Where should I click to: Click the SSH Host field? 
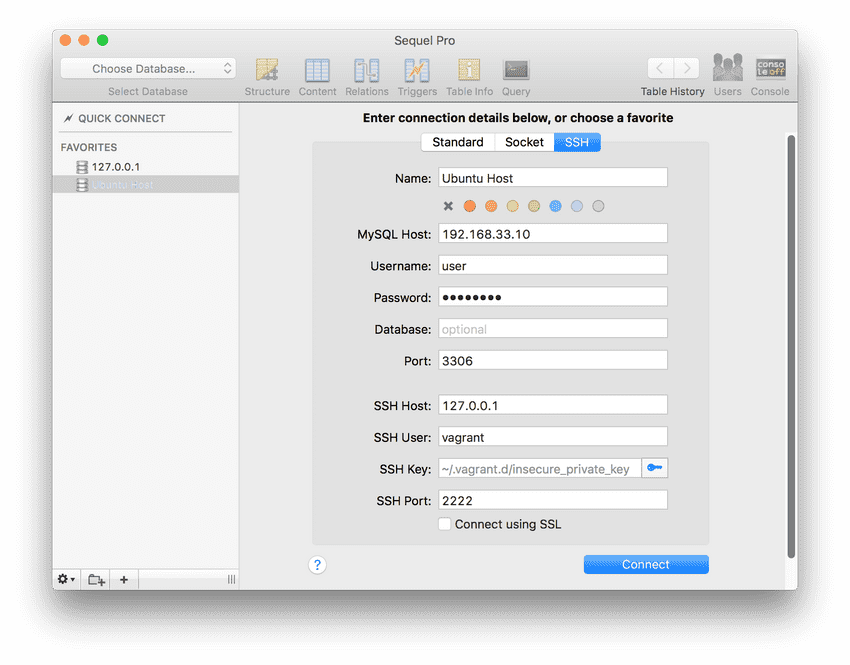553,405
